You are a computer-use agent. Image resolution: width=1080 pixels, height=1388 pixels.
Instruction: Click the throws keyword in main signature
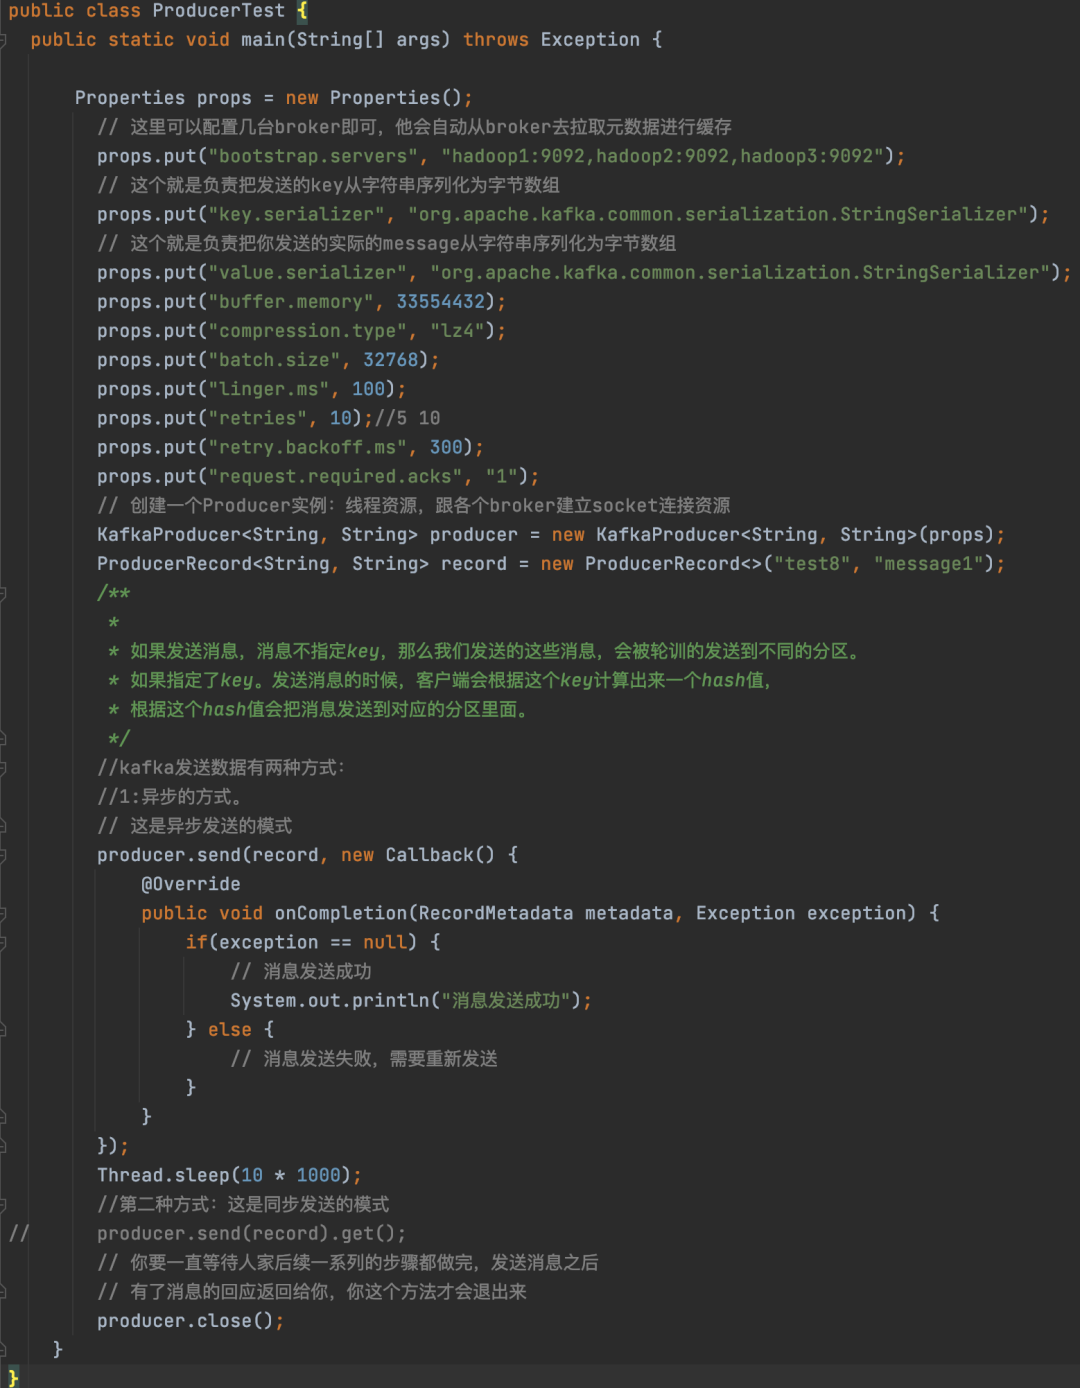(x=496, y=40)
